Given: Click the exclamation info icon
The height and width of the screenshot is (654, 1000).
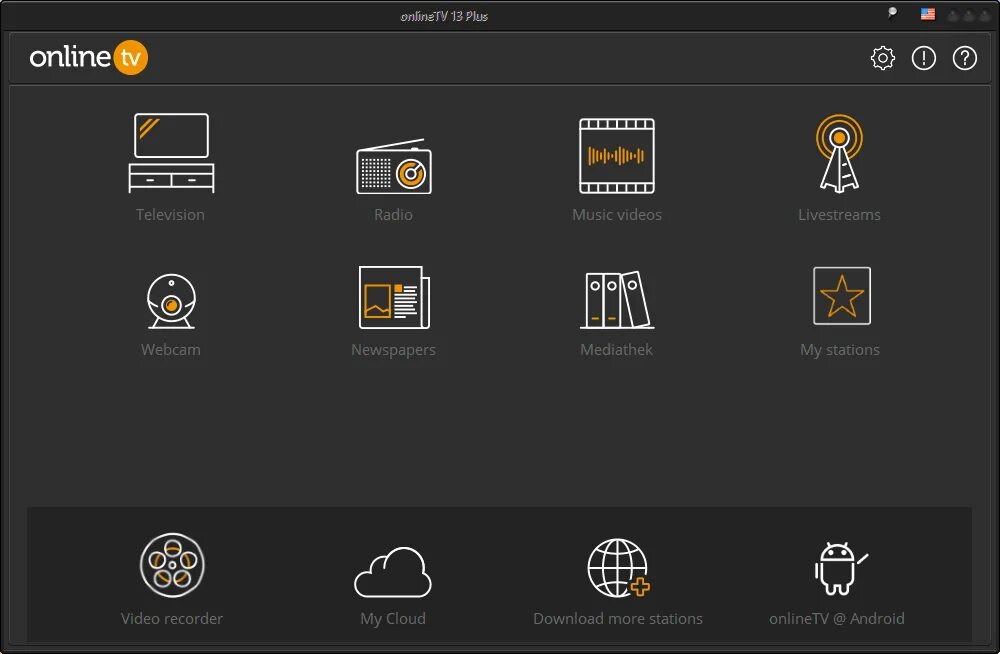Looking at the screenshot, I should [x=923, y=58].
